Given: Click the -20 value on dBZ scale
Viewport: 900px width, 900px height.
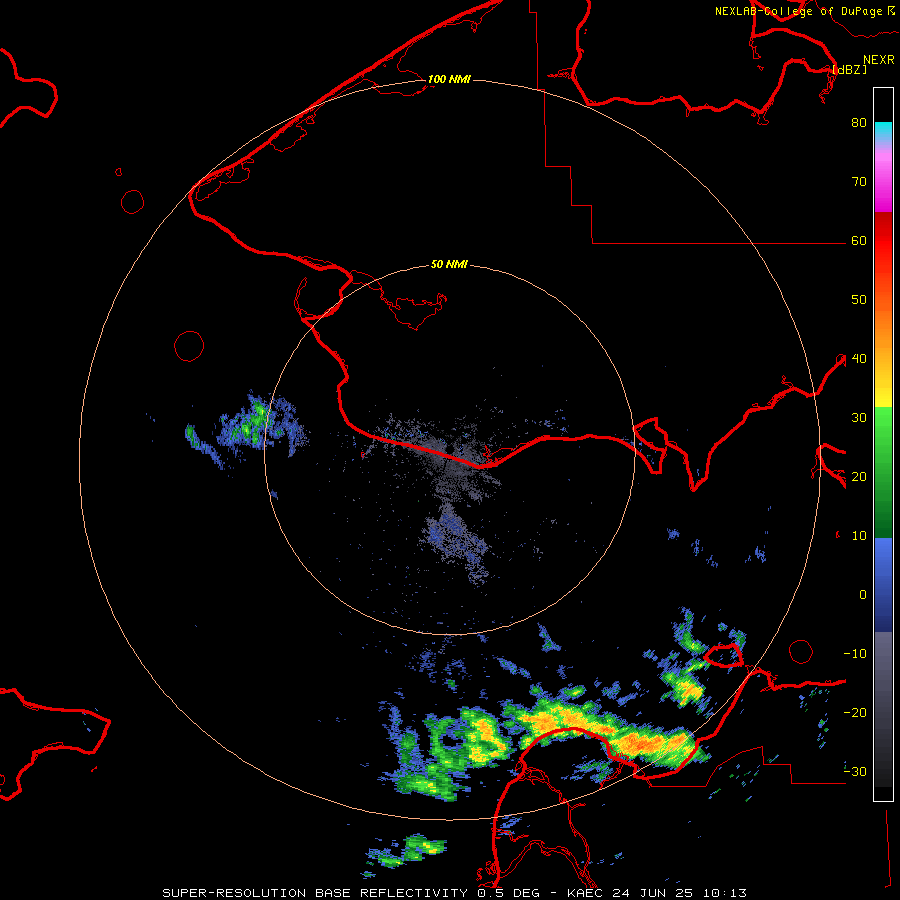Looking at the screenshot, I should coord(855,713).
